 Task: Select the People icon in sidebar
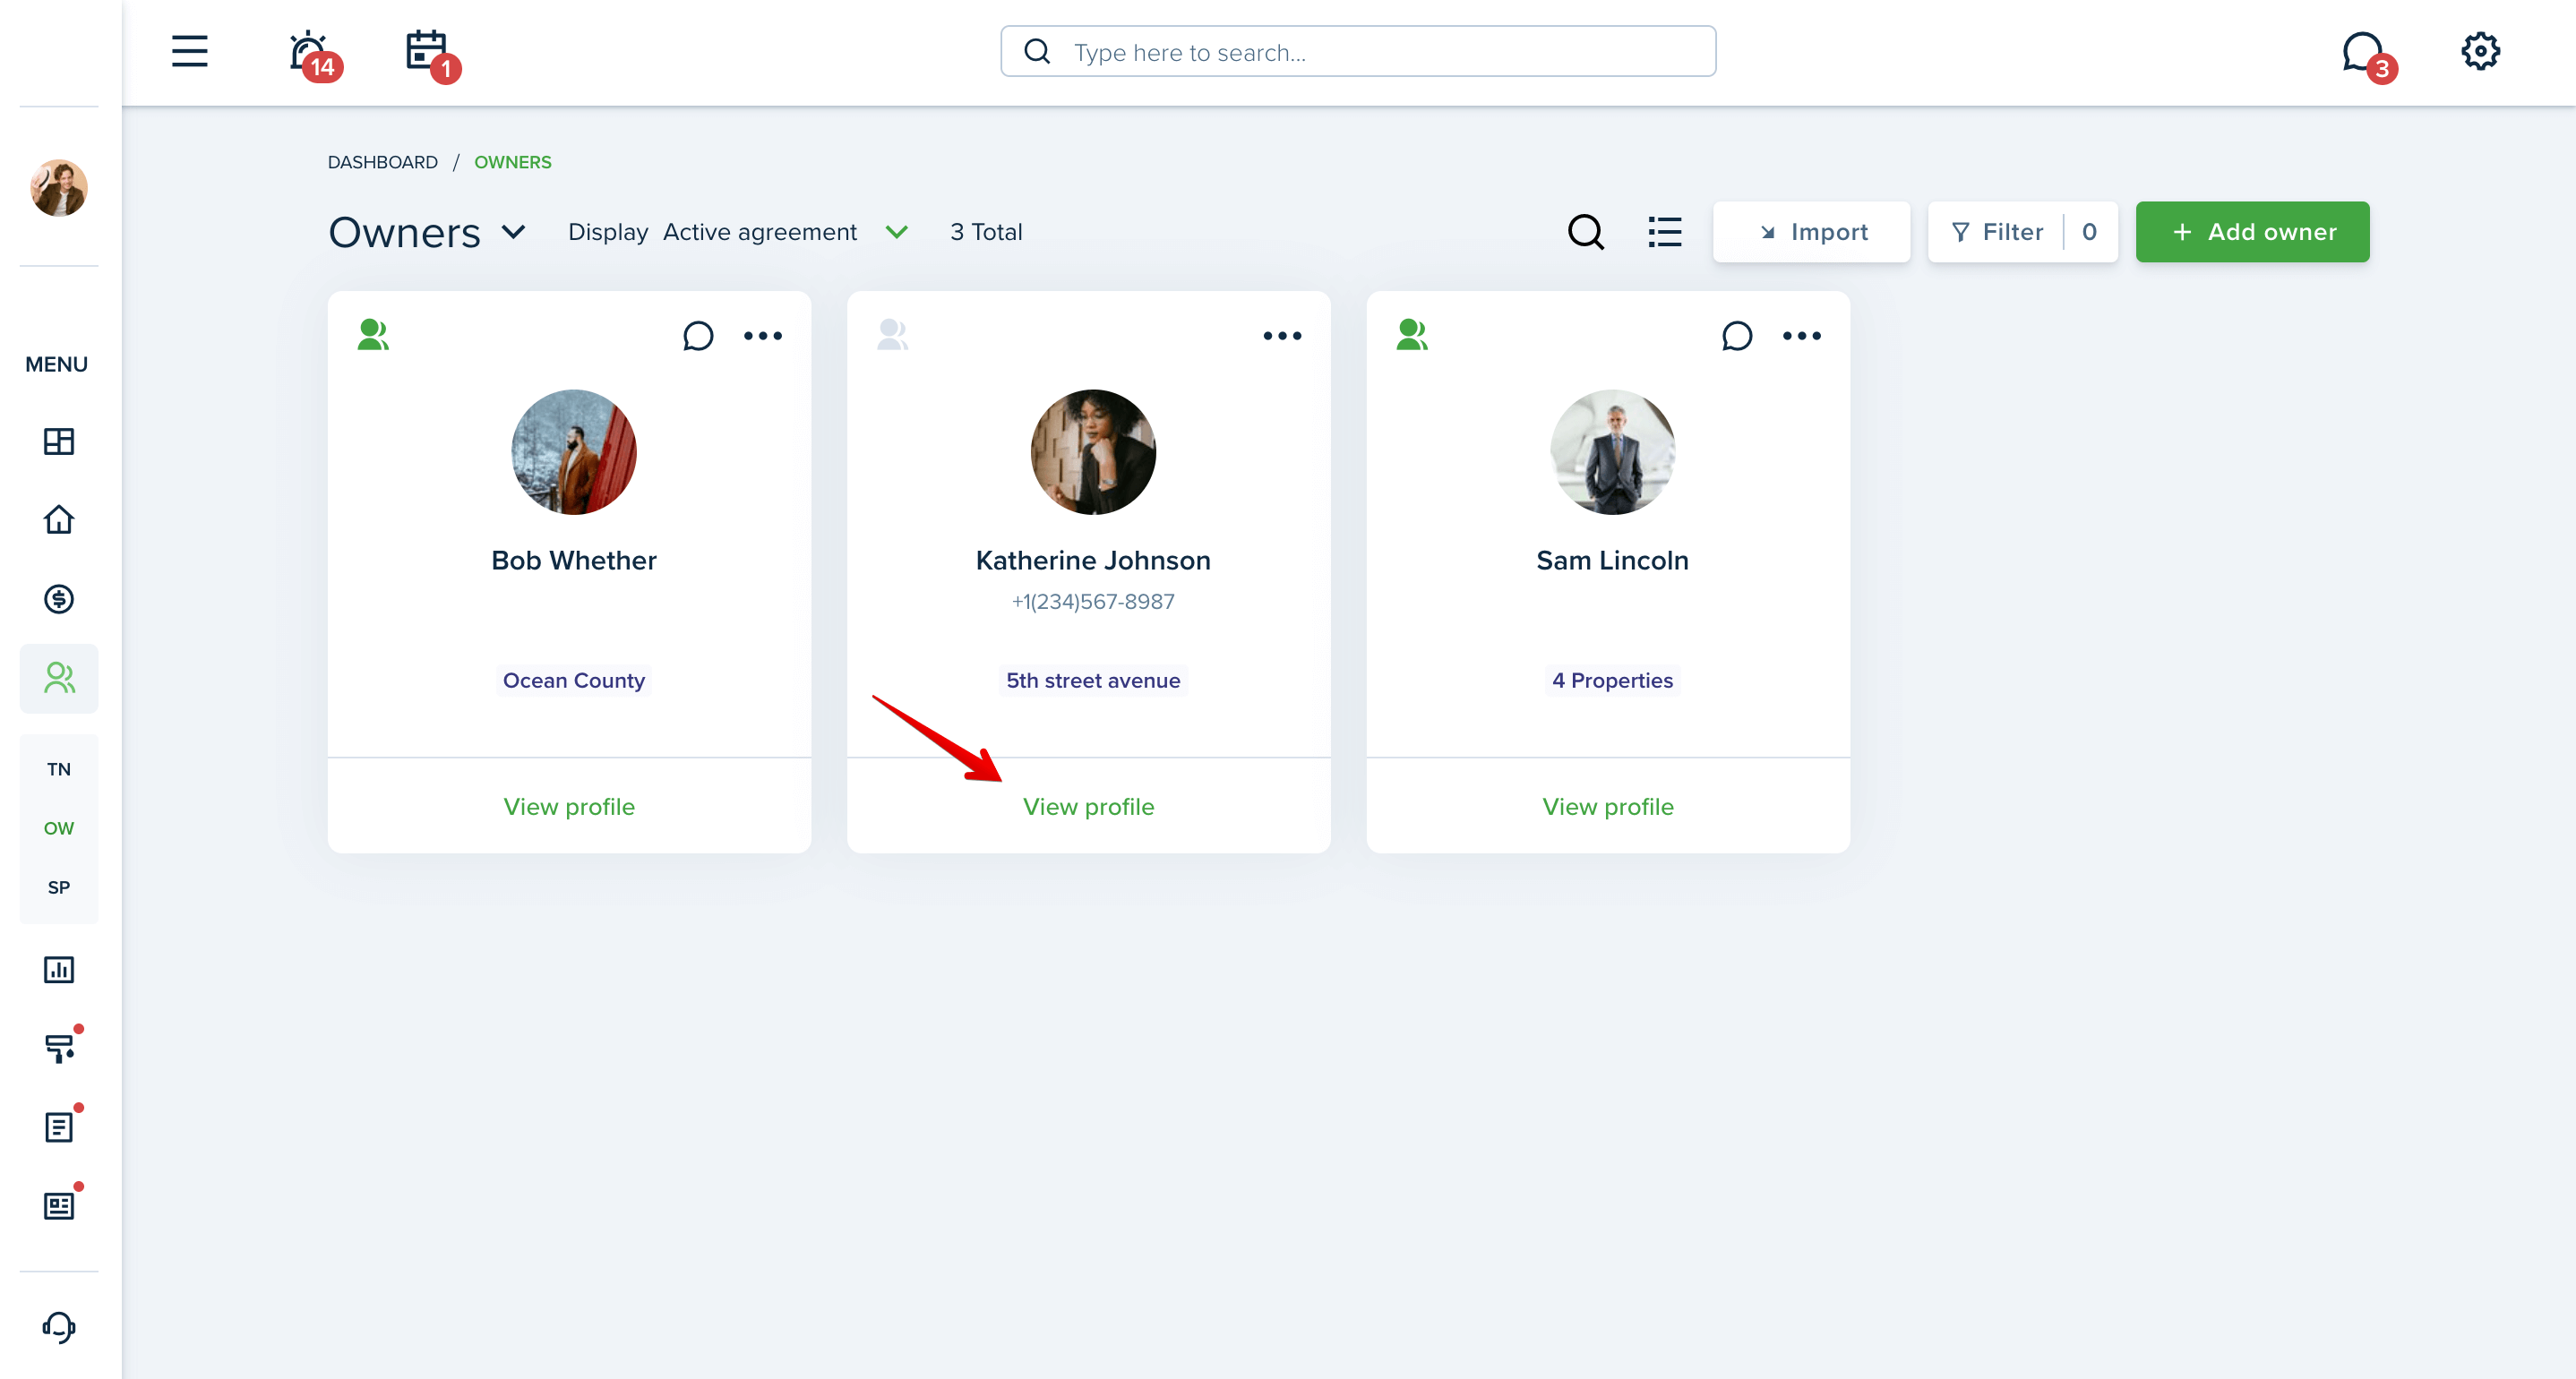tap(59, 678)
